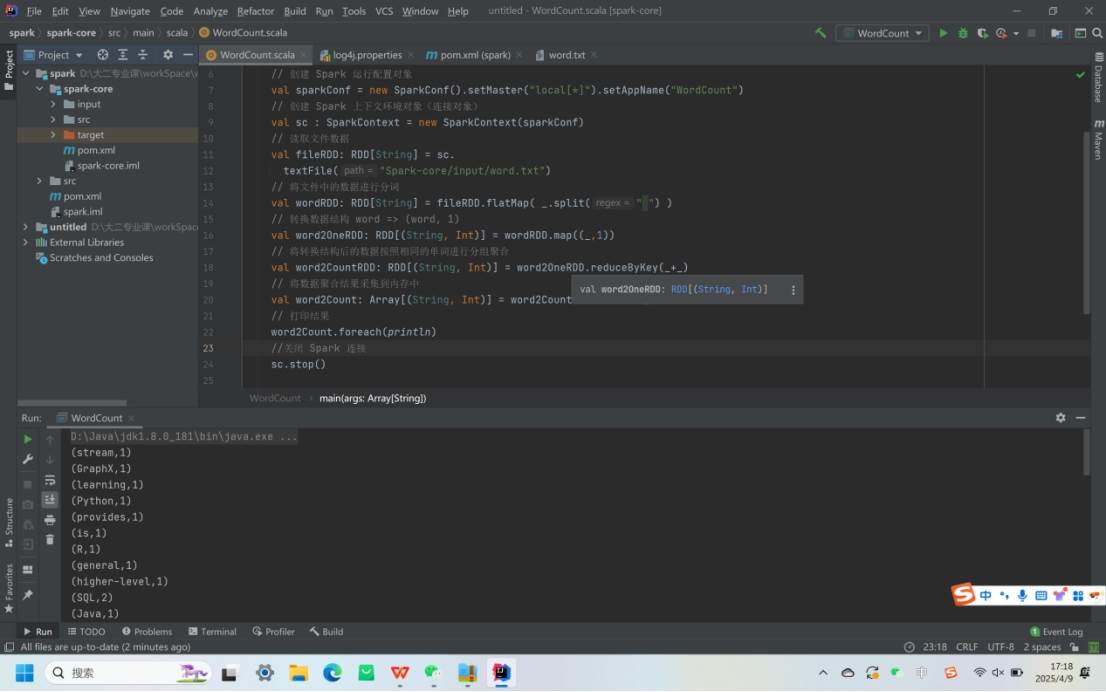Open the File menu
The width and height of the screenshot is (1106, 692).
[x=34, y=11]
